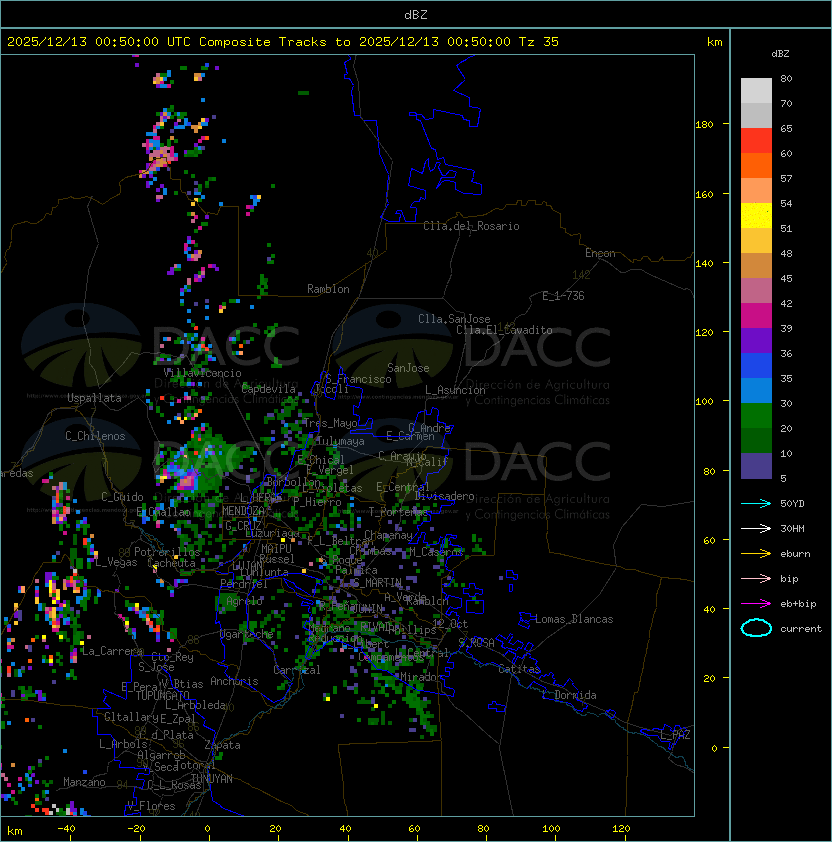The width and height of the screenshot is (832, 842).
Task: Click the magenta eb+bip arrow in legend
Action: [x=756, y=604]
